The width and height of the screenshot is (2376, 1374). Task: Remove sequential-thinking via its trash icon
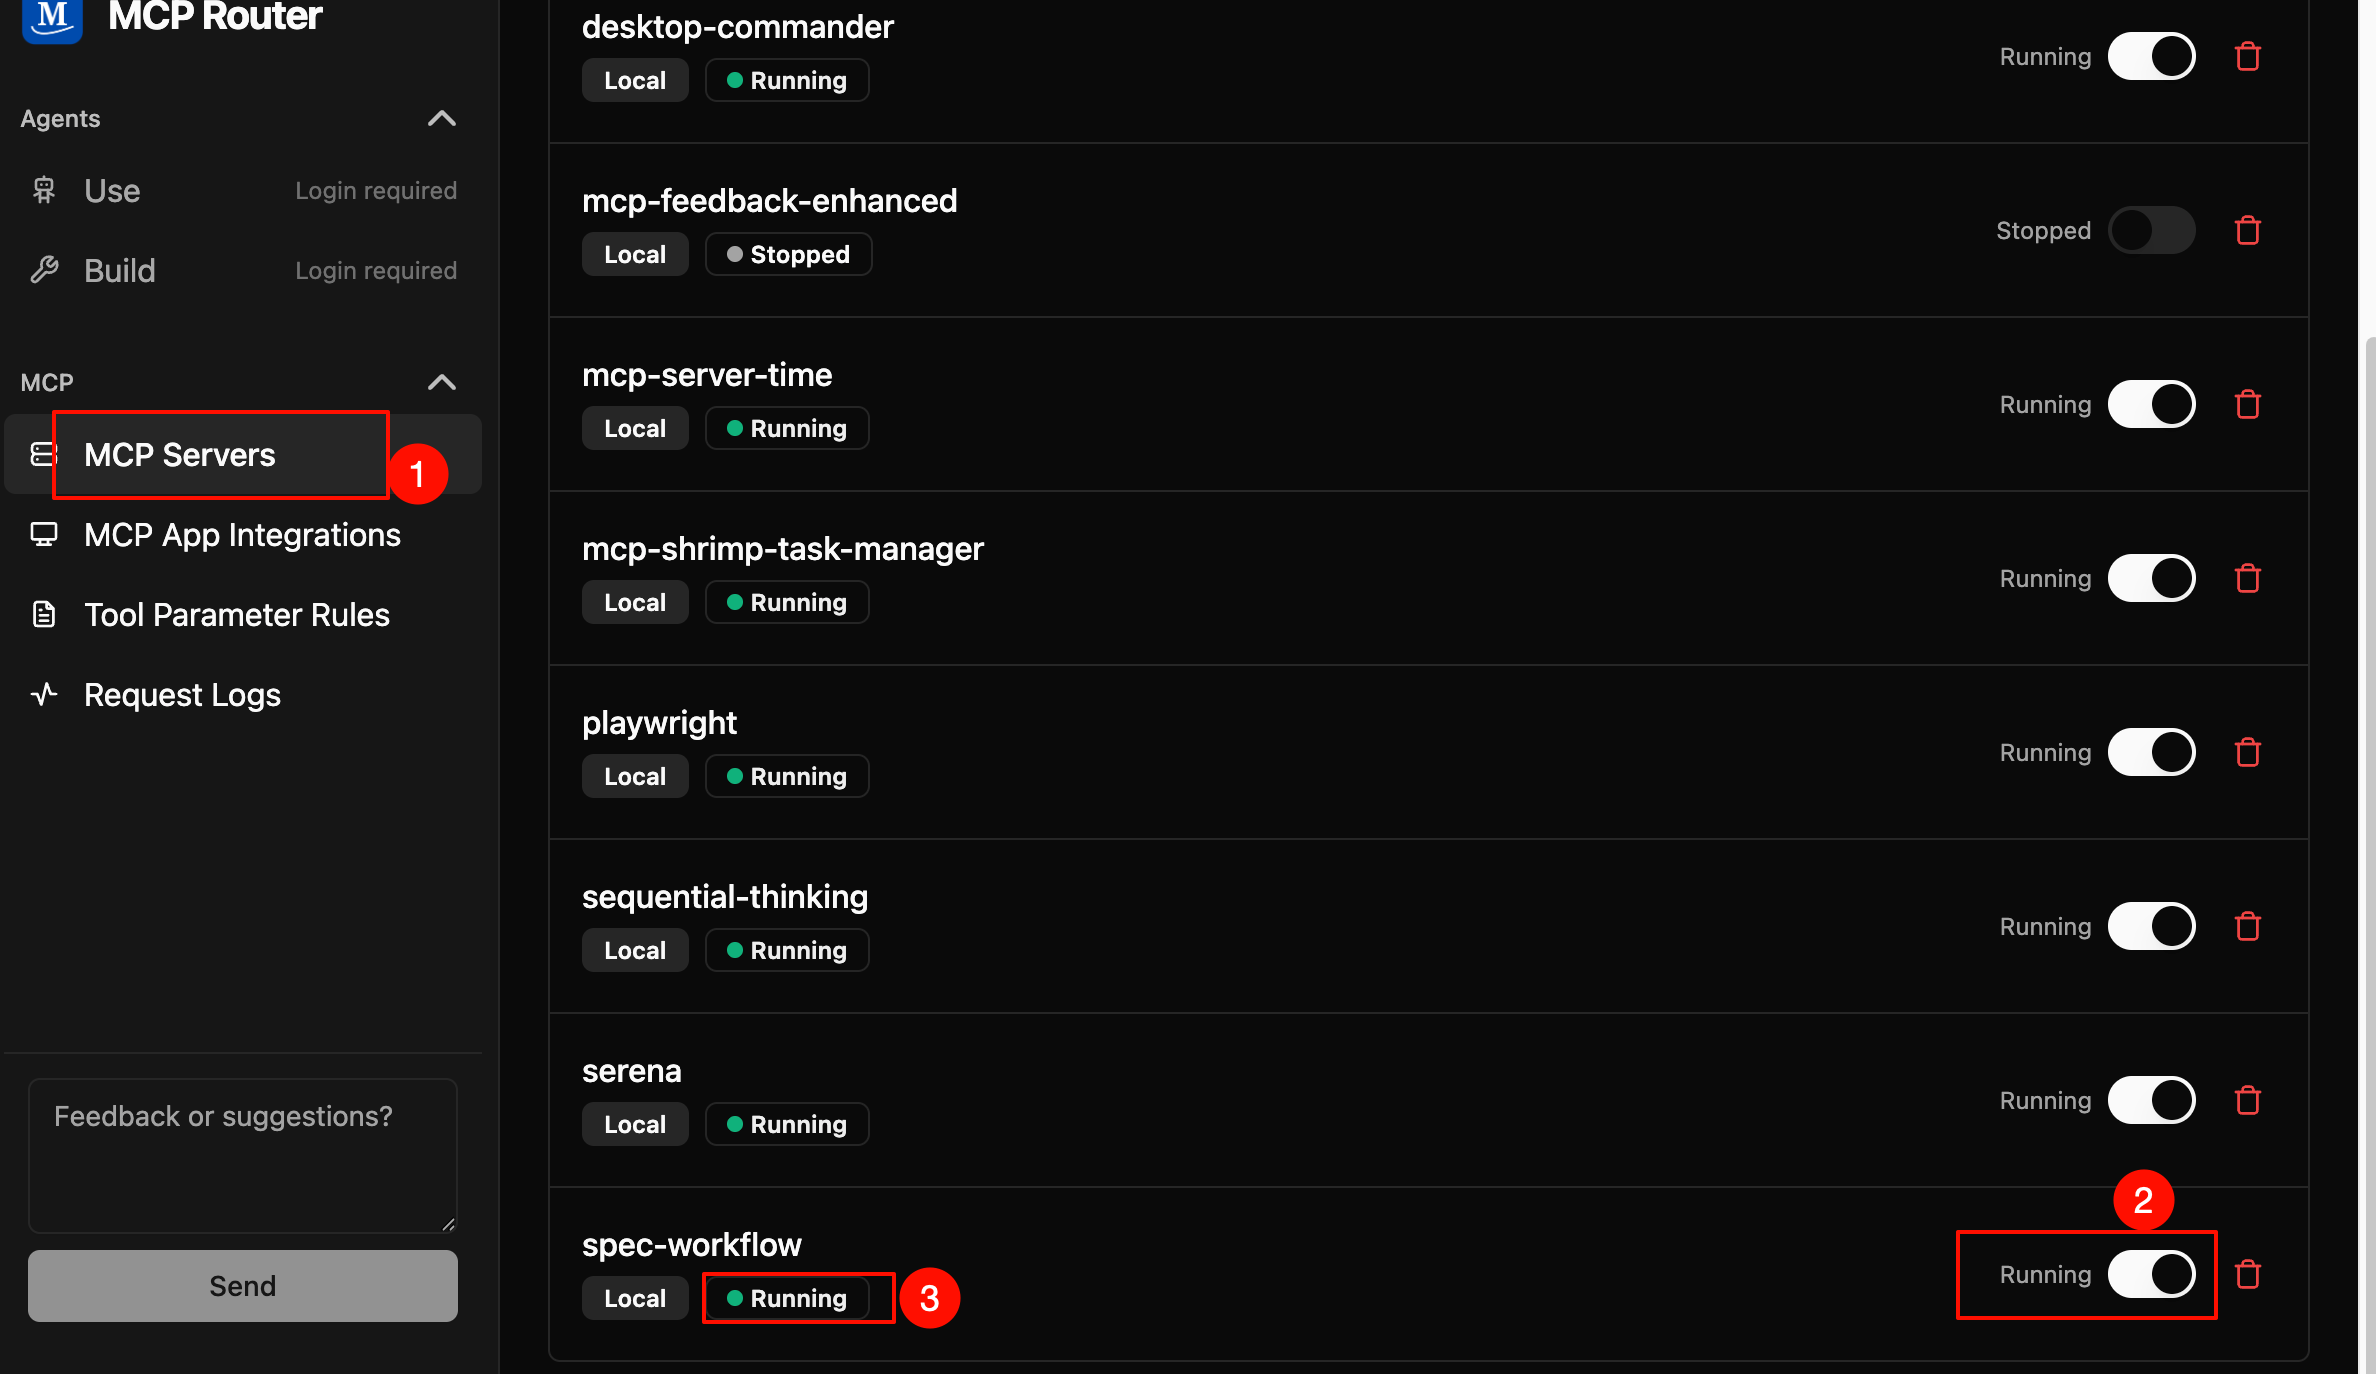(2248, 926)
